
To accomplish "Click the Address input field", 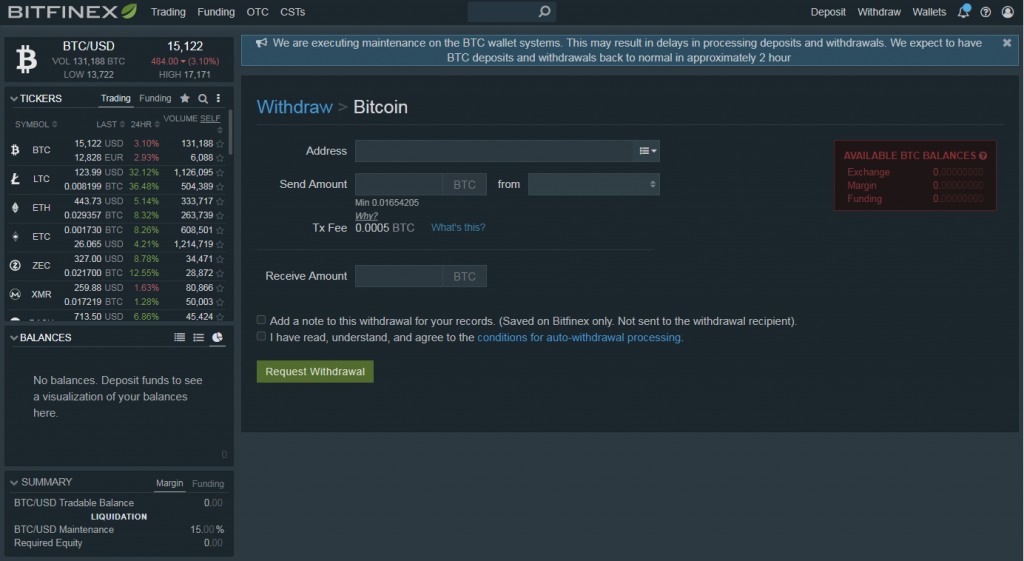I will [494, 151].
